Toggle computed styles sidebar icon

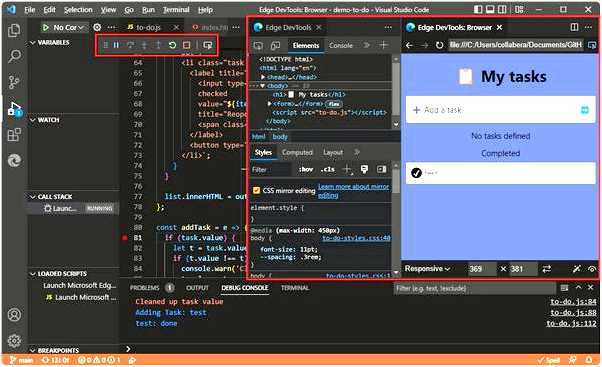[x=381, y=169]
